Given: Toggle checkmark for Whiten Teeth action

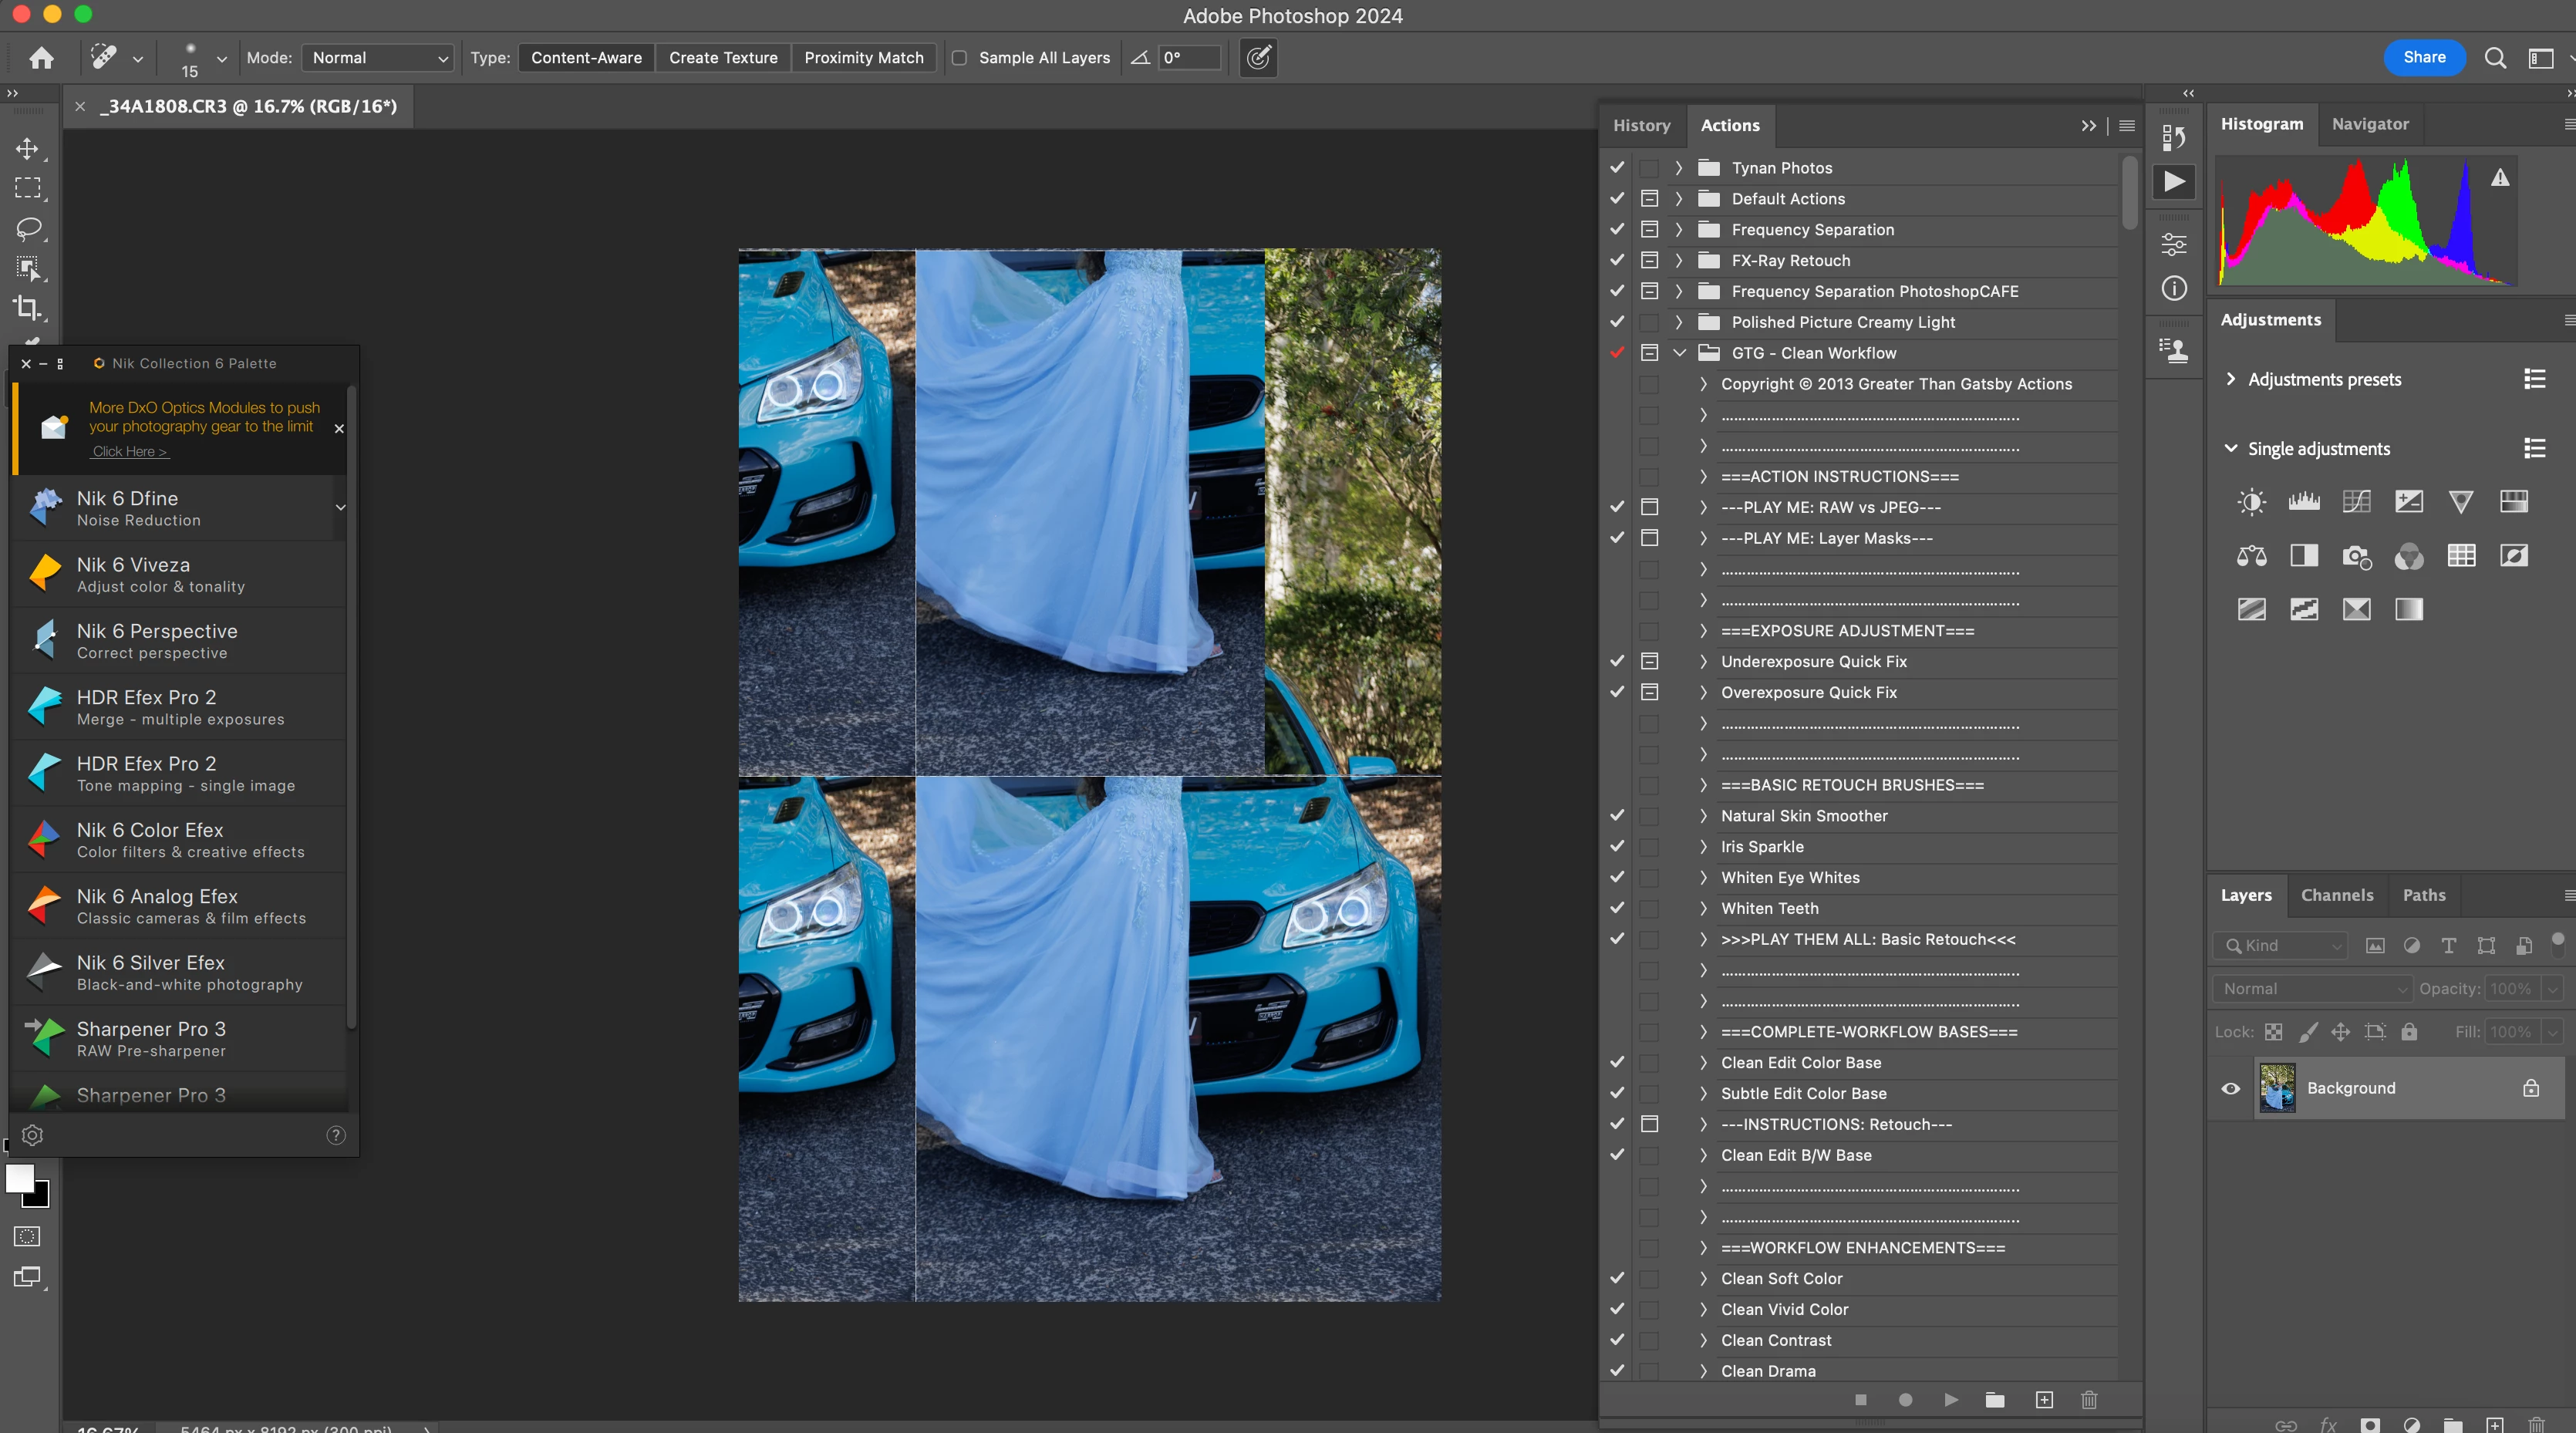Looking at the screenshot, I should pos(1617,908).
